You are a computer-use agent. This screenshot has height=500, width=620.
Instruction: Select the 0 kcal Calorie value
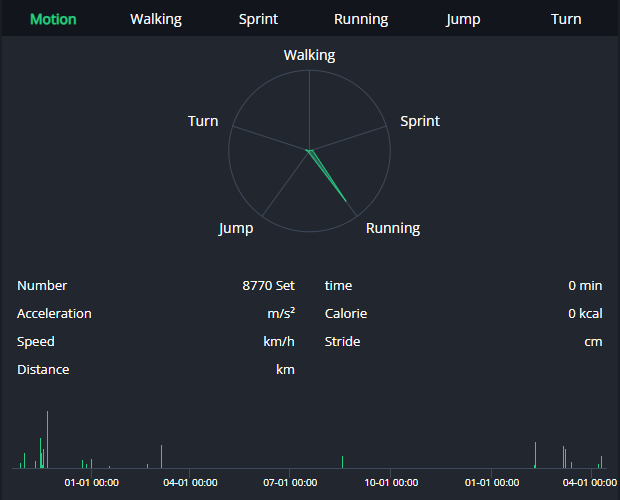[585, 314]
